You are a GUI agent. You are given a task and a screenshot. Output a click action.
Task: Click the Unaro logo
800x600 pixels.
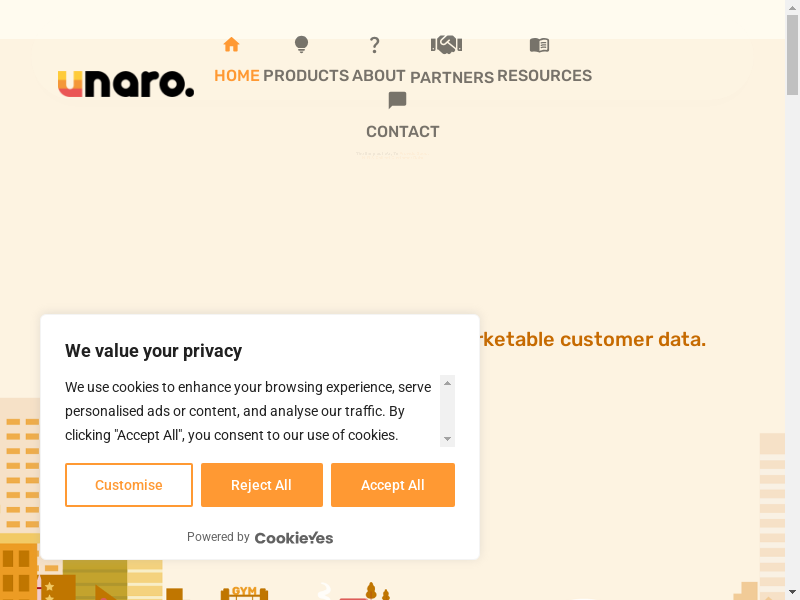click(126, 84)
